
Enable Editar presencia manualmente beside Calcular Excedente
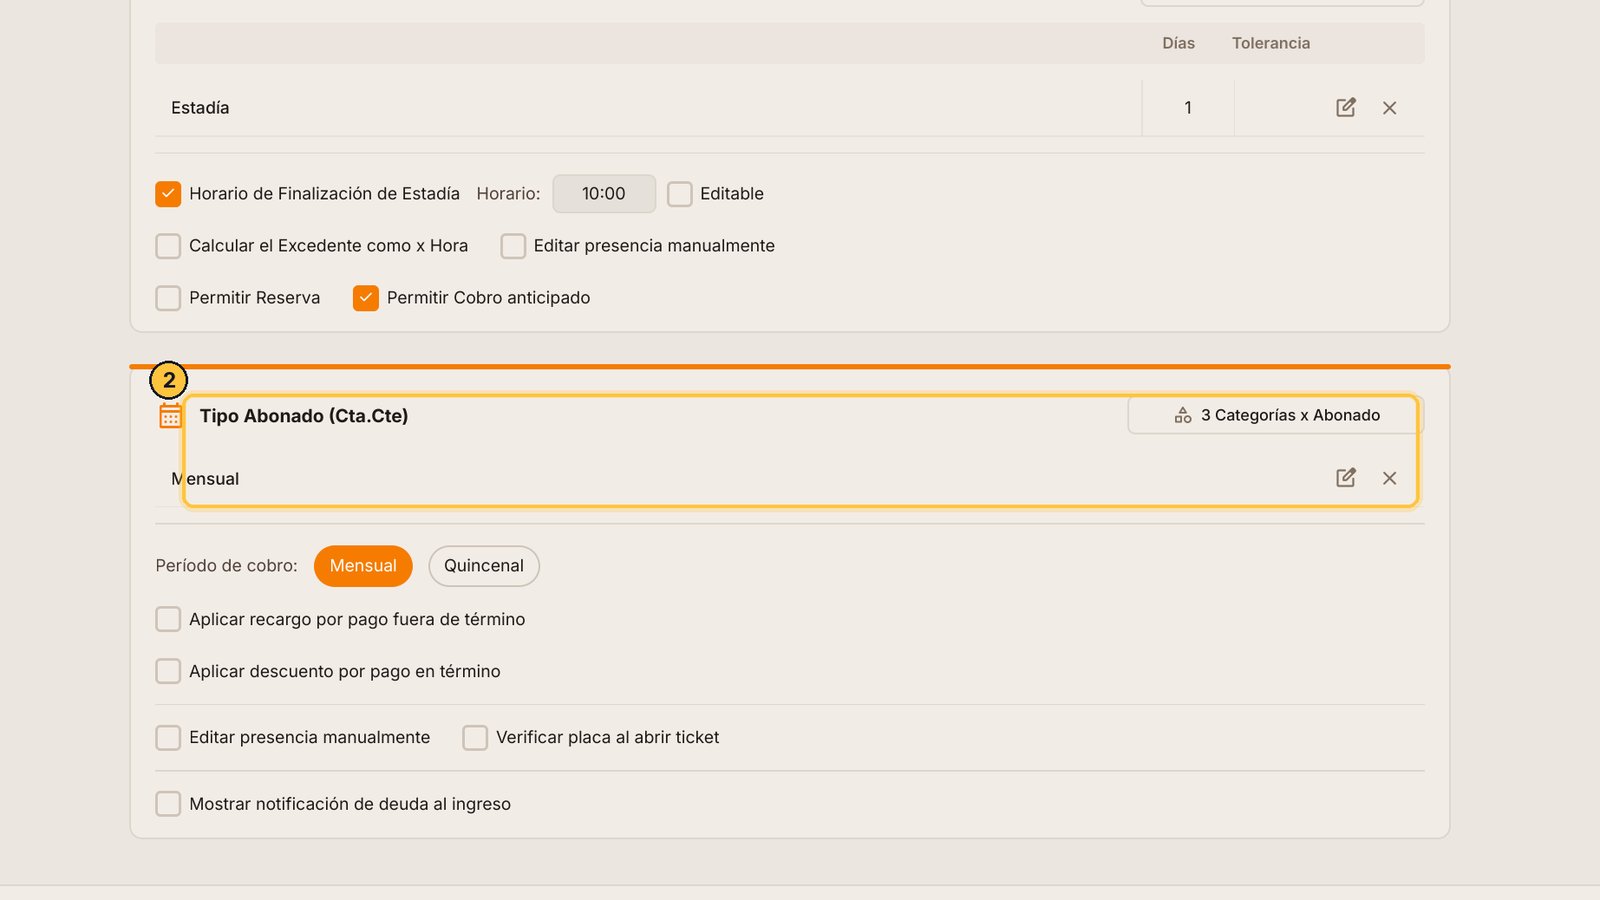point(513,246)
